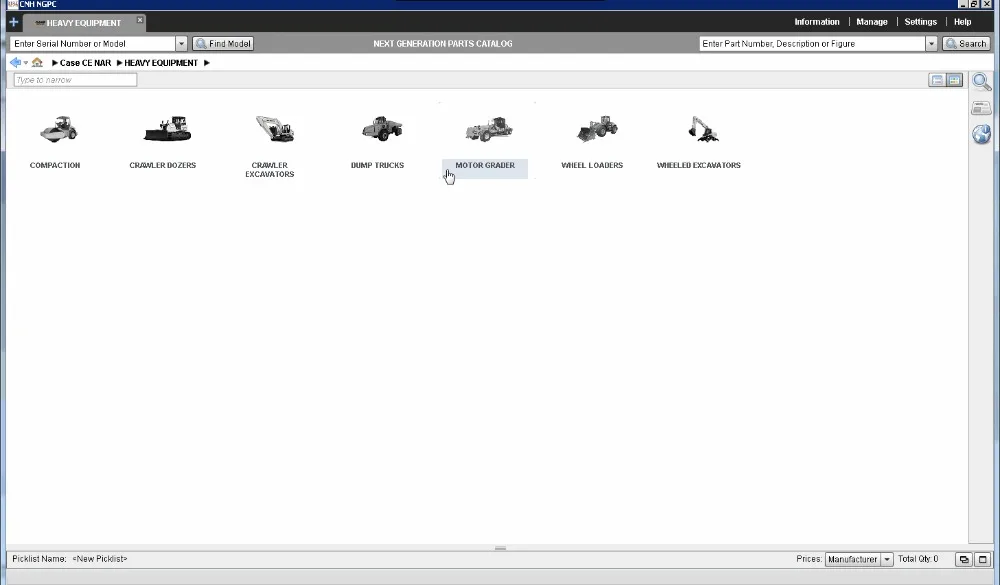Open the Prices Manufacturer dropdown
Screen dimensions: 1000x585
coord(859,559)
